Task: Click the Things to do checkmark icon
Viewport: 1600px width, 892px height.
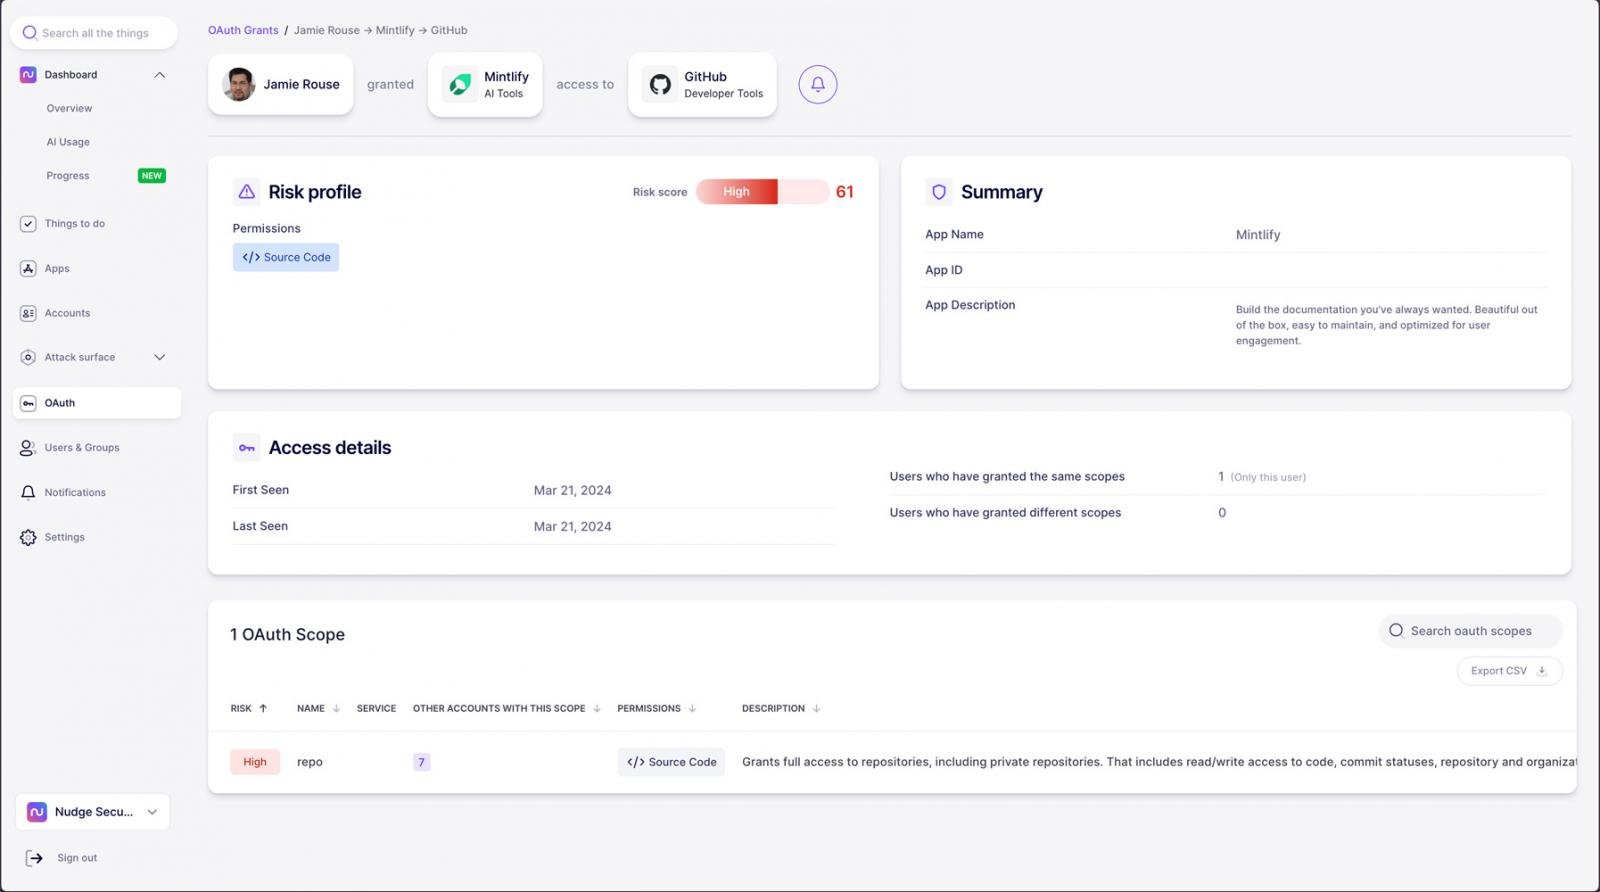Action: click(28, 224)
